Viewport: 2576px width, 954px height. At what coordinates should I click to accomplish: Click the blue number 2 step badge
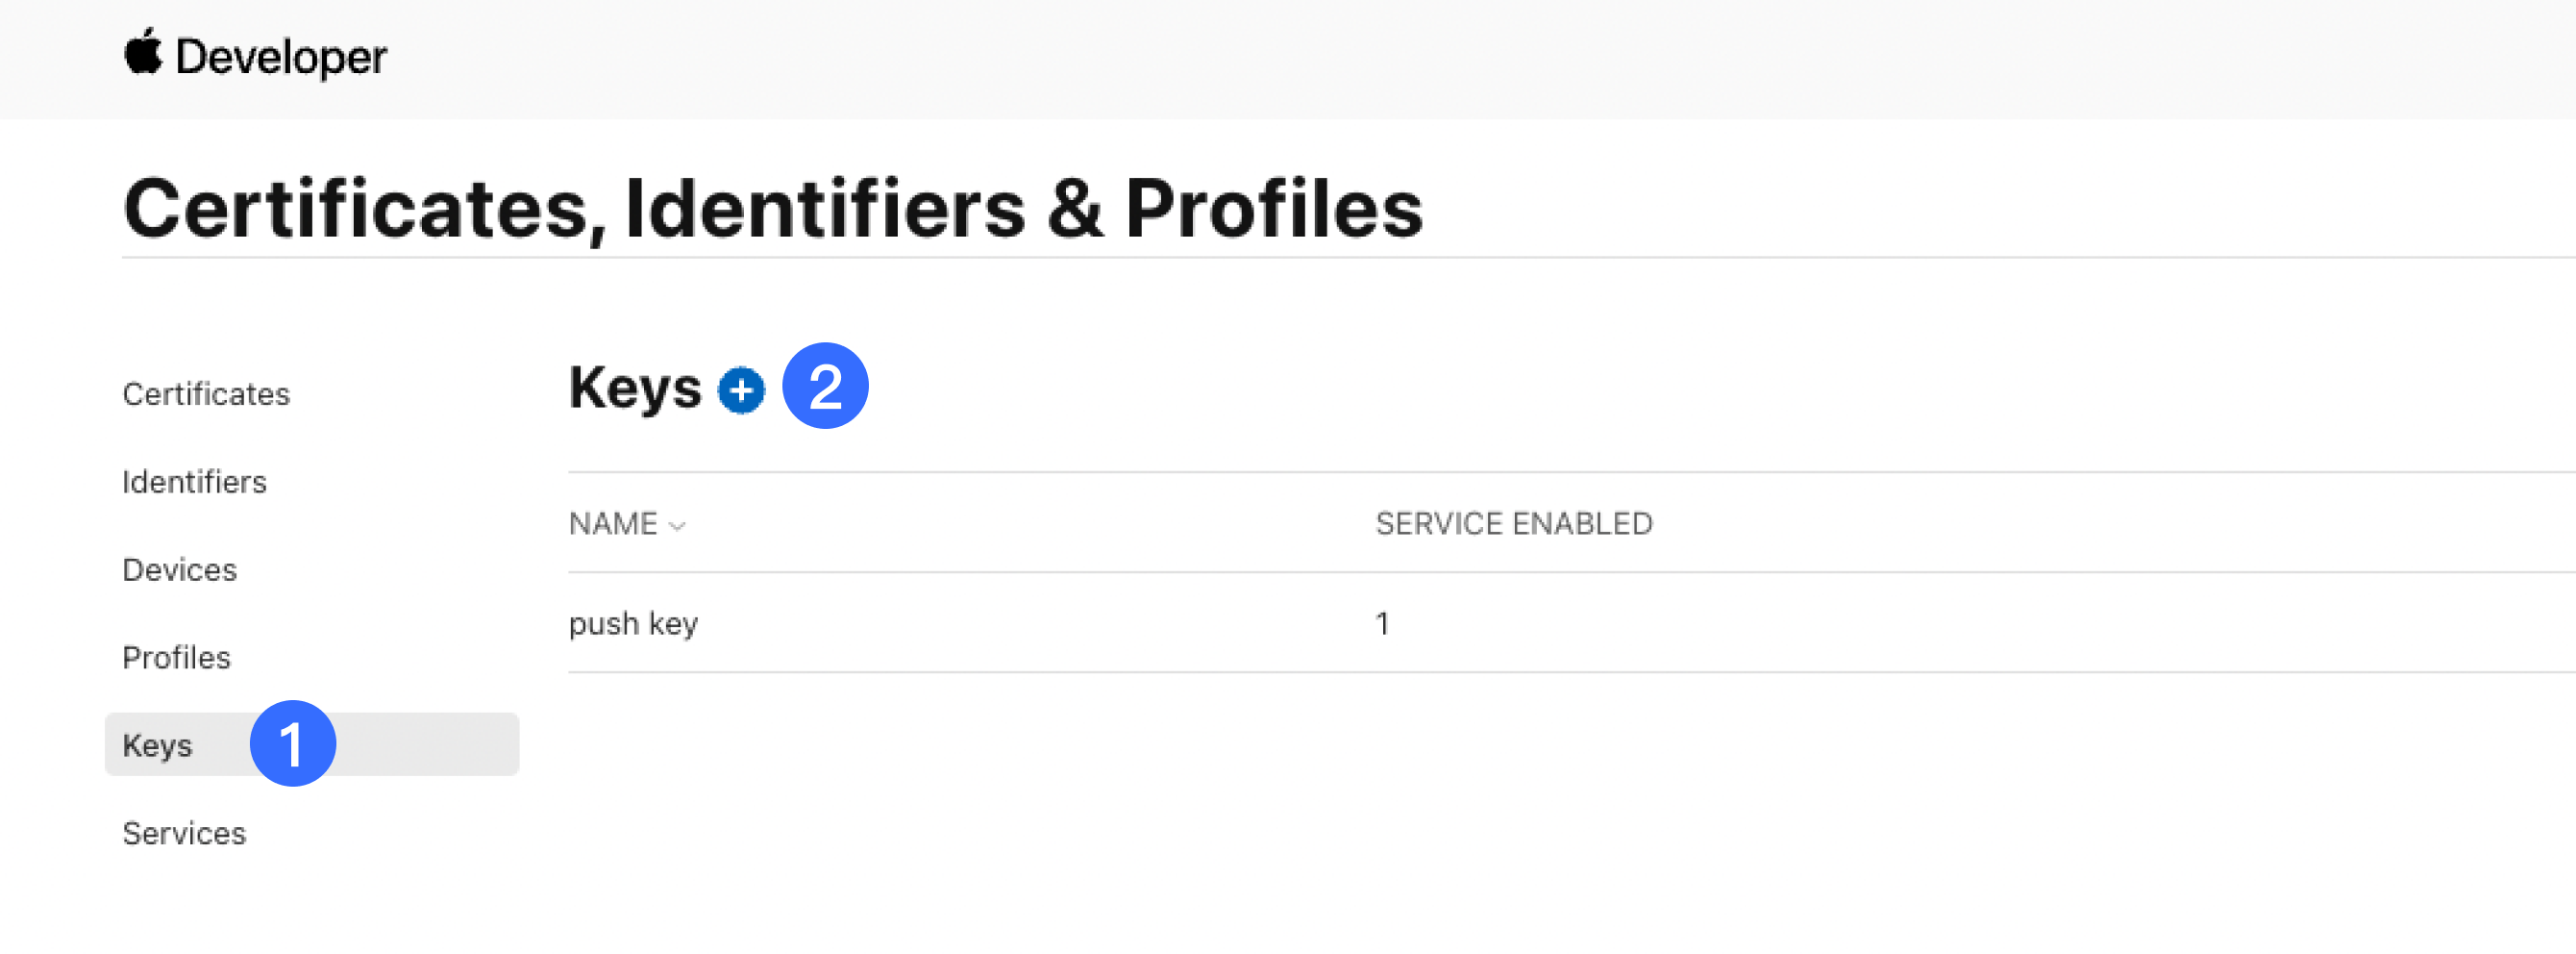coord(825,386)
